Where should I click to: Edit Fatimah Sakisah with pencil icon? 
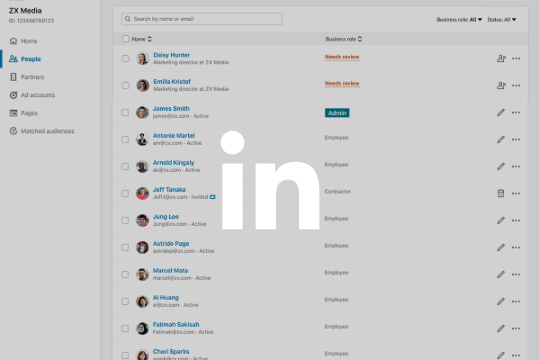pos(501,328)
